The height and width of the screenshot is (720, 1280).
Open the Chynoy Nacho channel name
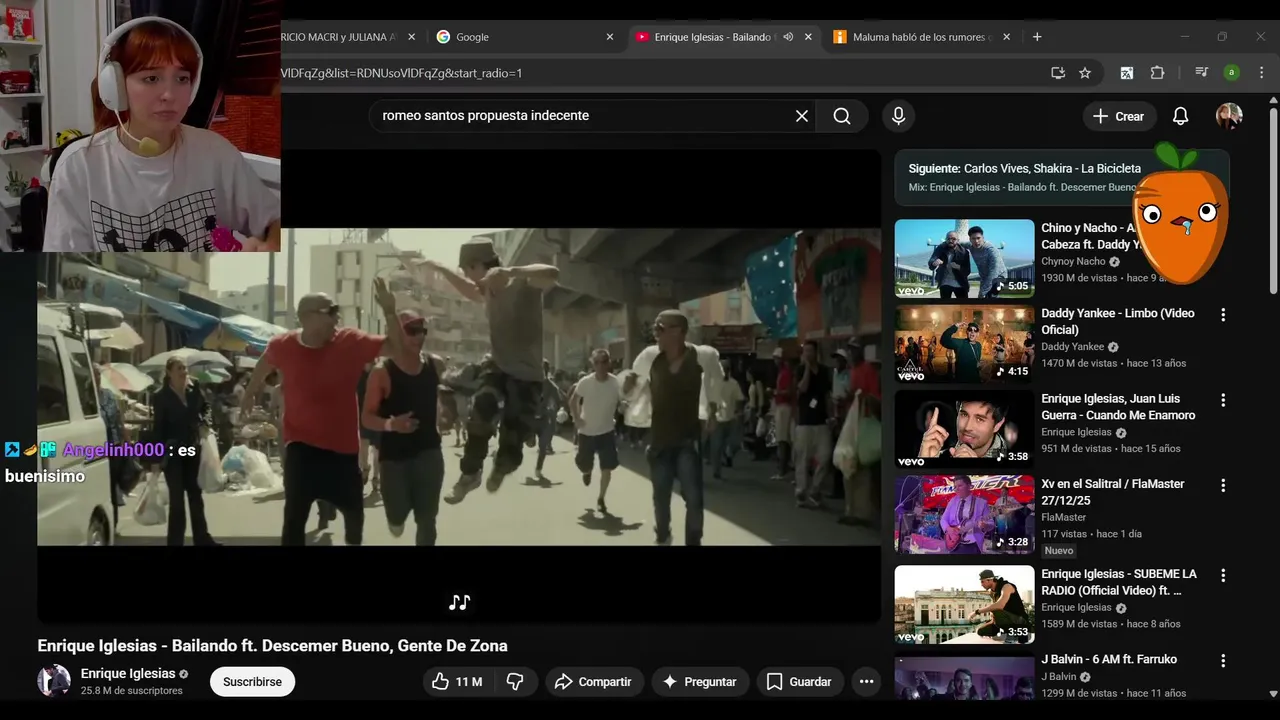click(x=1073, y=262)
